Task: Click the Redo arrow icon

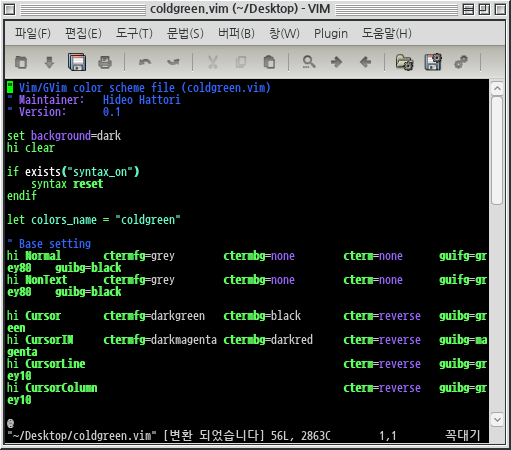Action: 173,62
